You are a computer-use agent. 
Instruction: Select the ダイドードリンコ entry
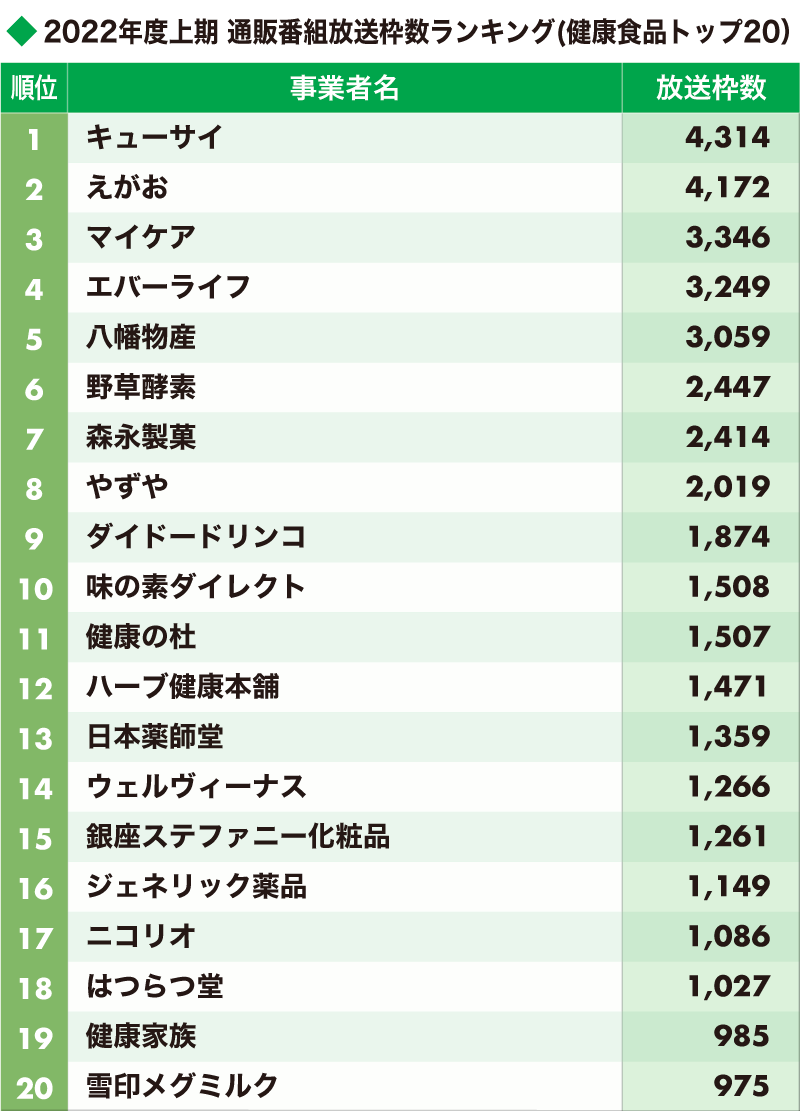click(x=196, y=536)
